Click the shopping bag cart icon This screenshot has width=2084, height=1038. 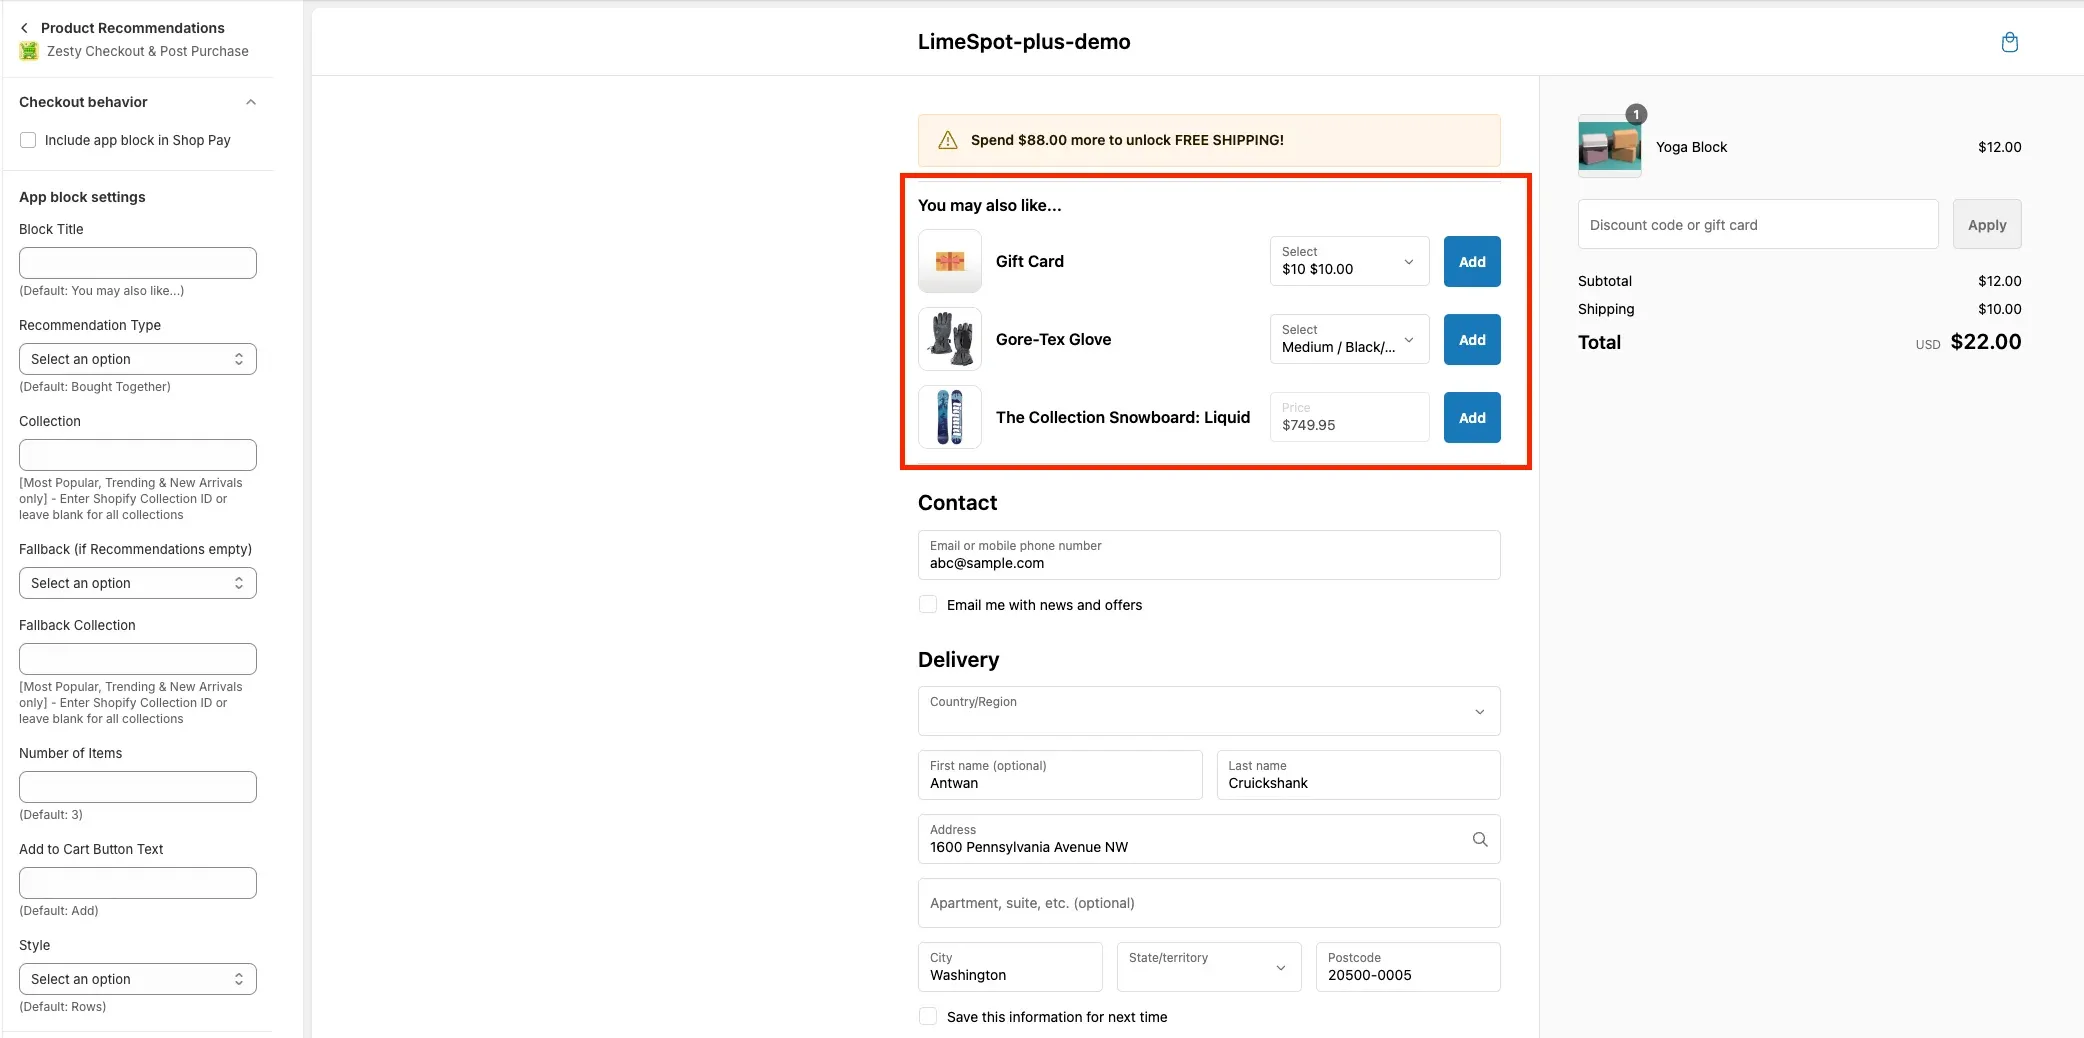point(2009,42)
